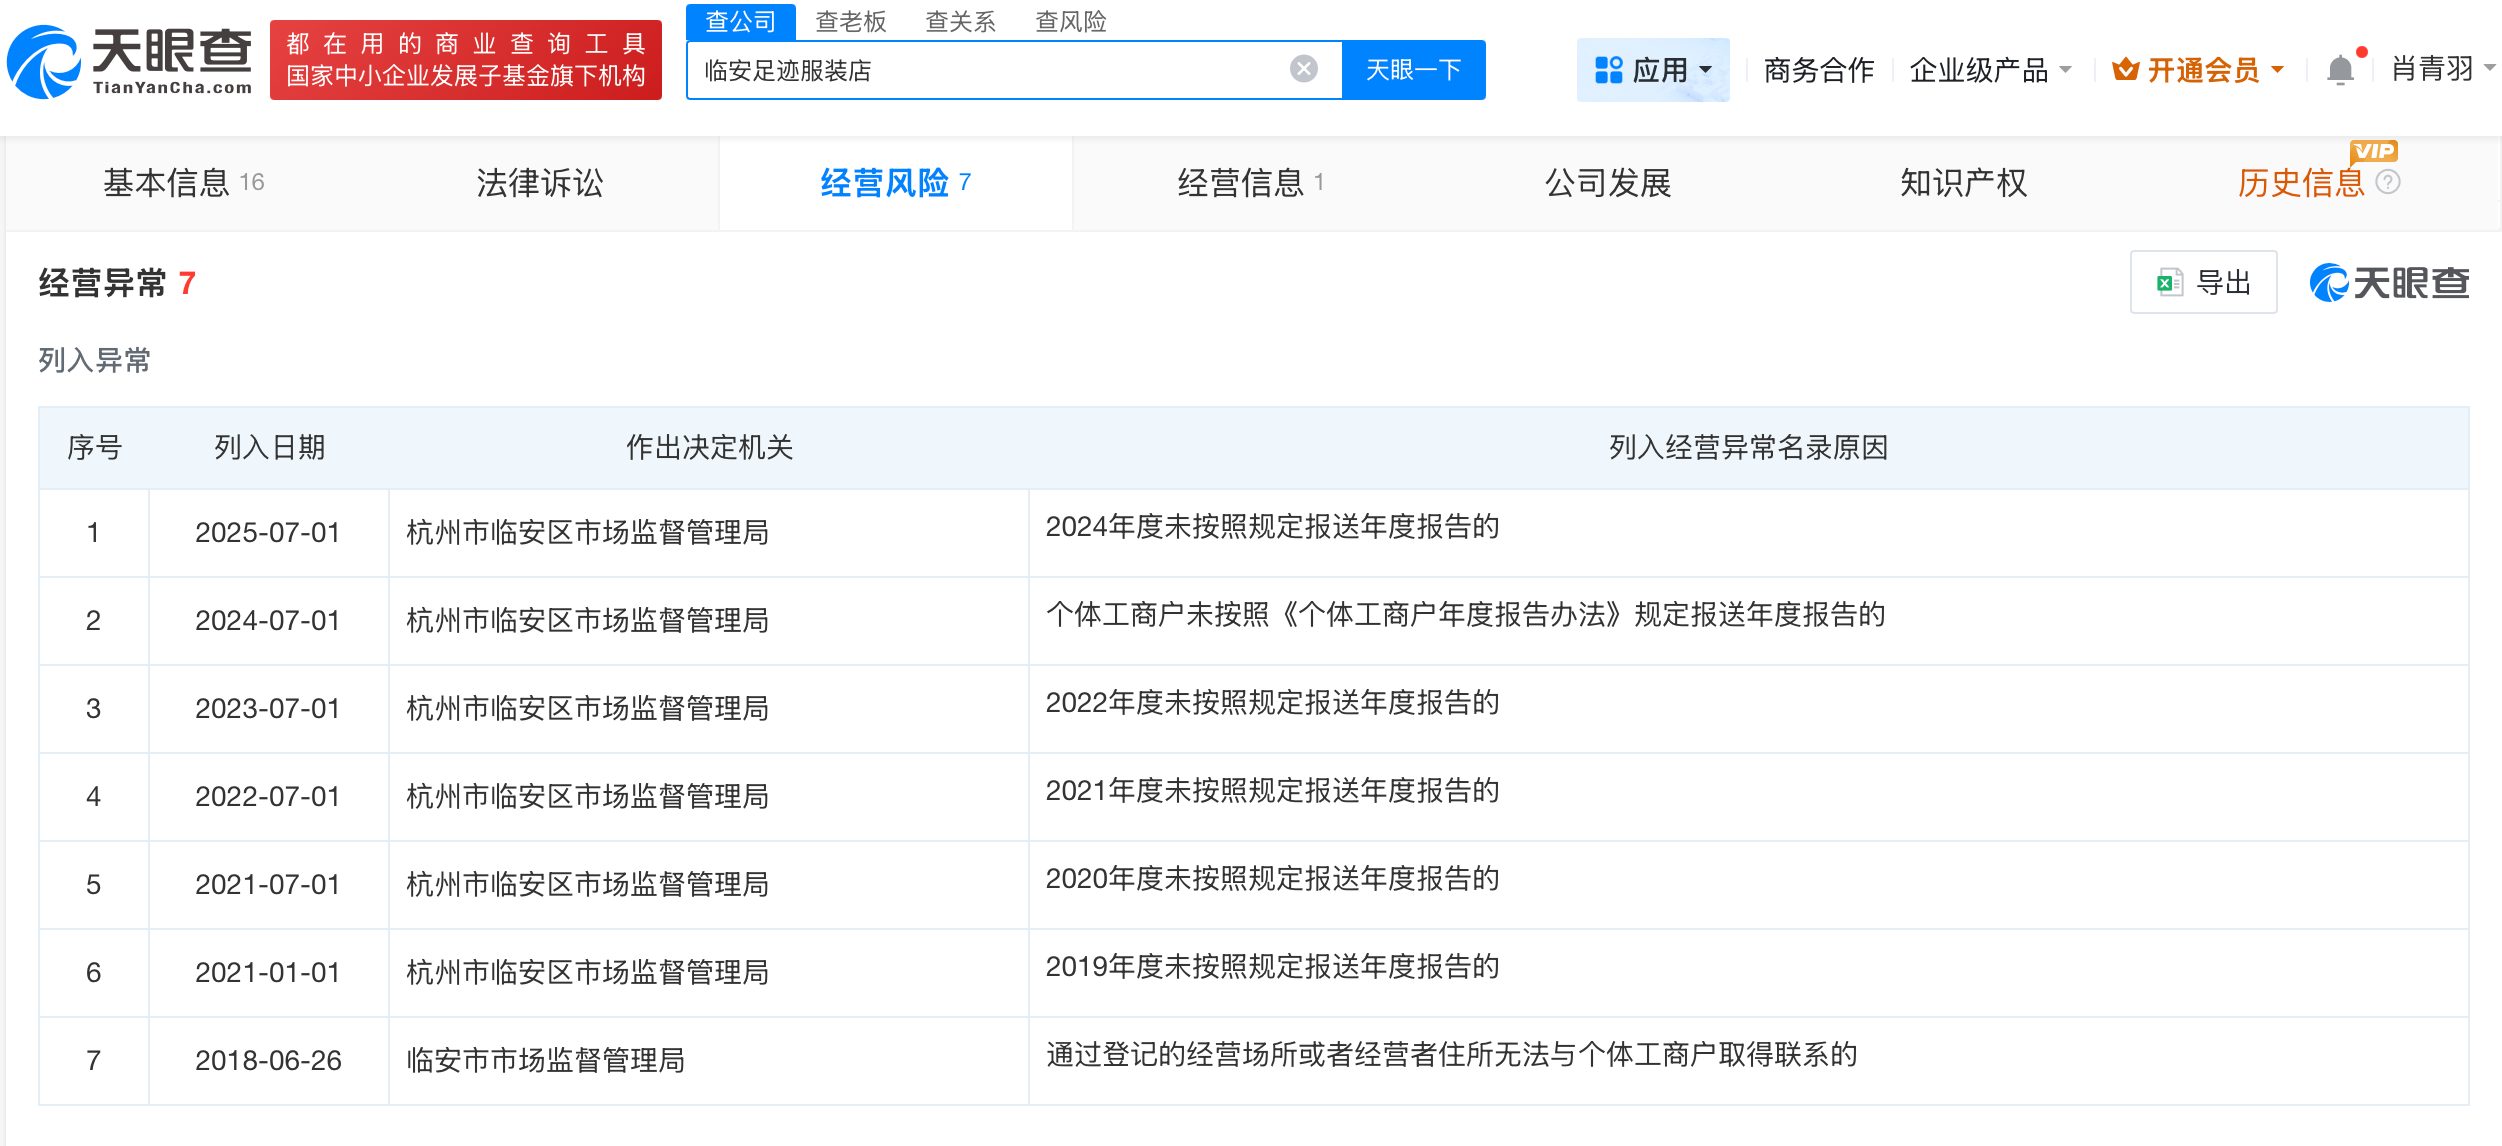This screenshot has width=2502, height=1146.
Task: Open the 企业级产品 dropdown
Action: (1992, 68)
